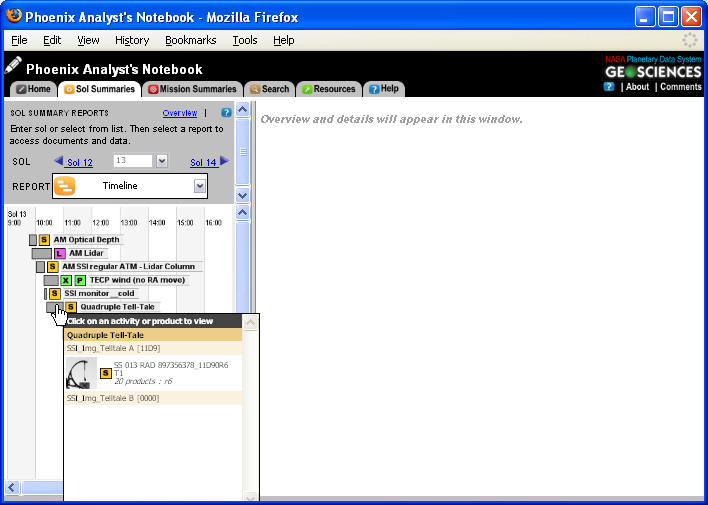708x505 pixels.
Task: Click the green P icon for TECP wind
Action: pos(80,281)
